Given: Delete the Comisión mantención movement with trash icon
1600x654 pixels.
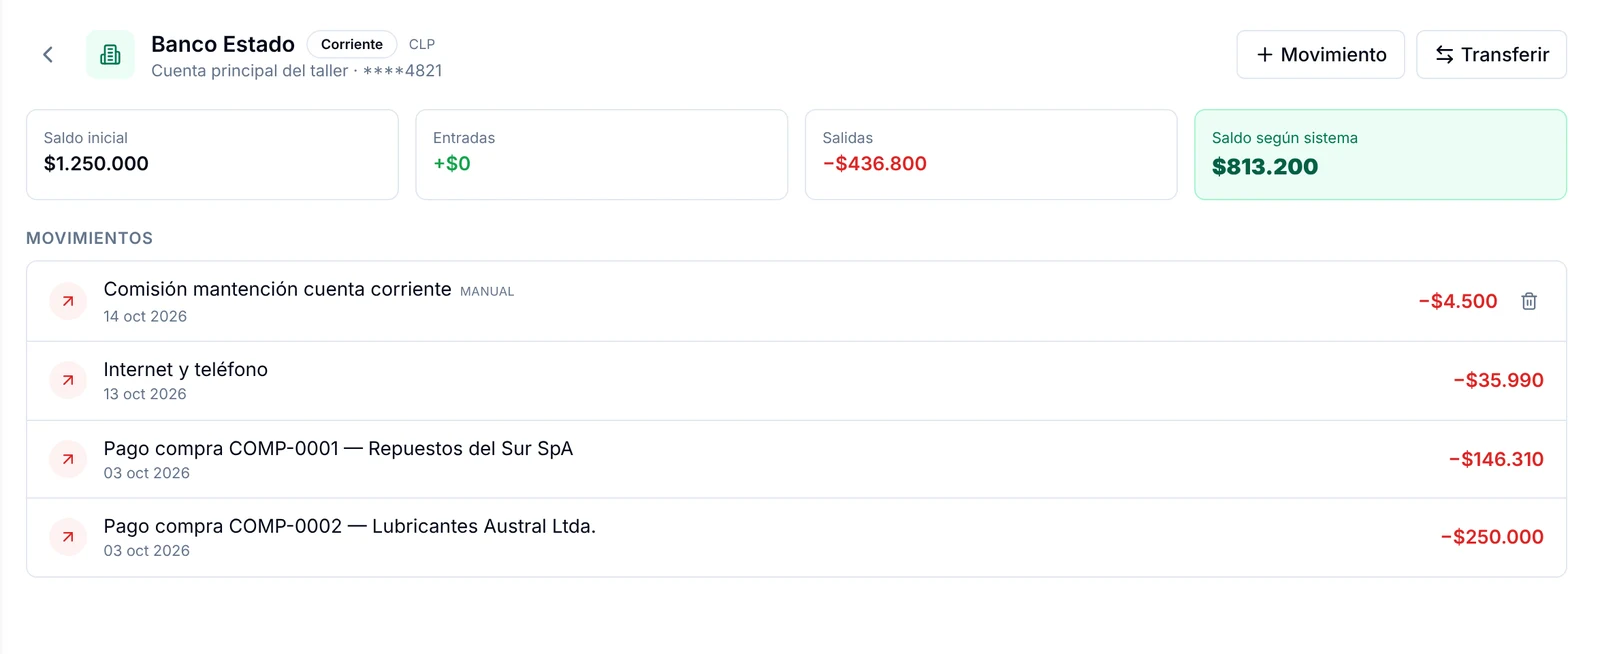Looking at the screenshot, I should point(1529,301).
